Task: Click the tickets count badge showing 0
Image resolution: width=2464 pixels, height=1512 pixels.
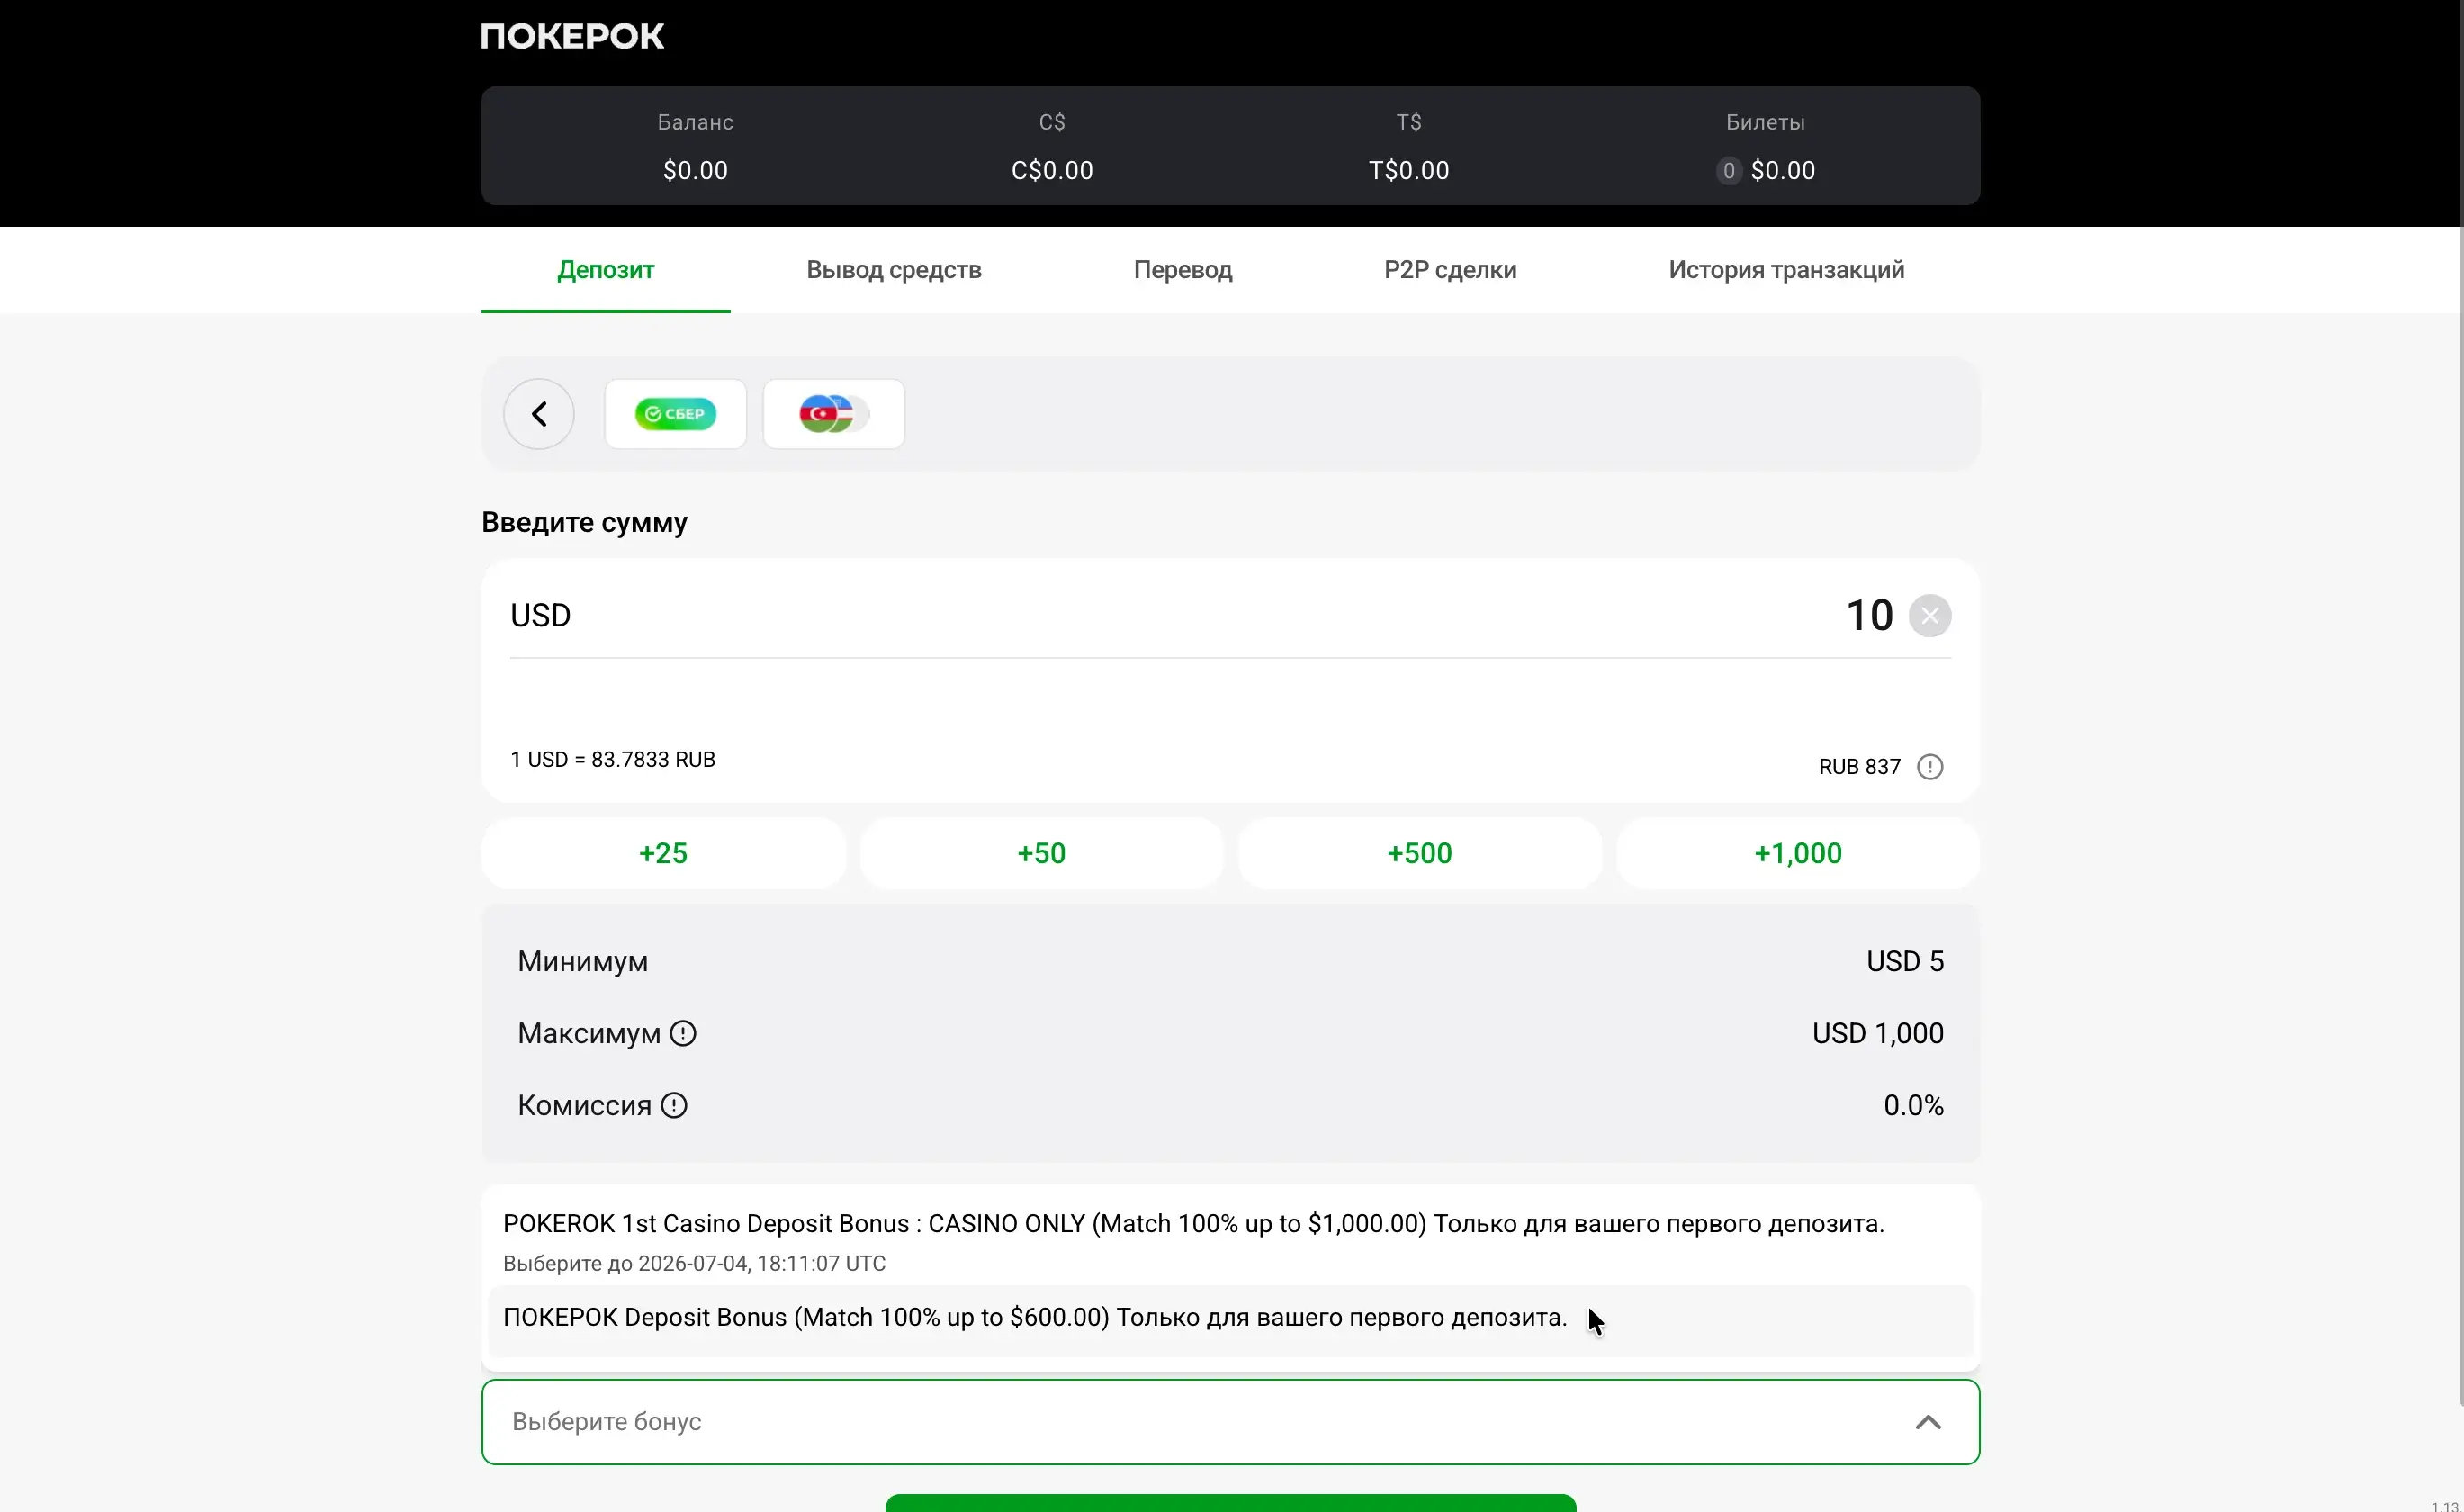Action: click(1729, 171)
